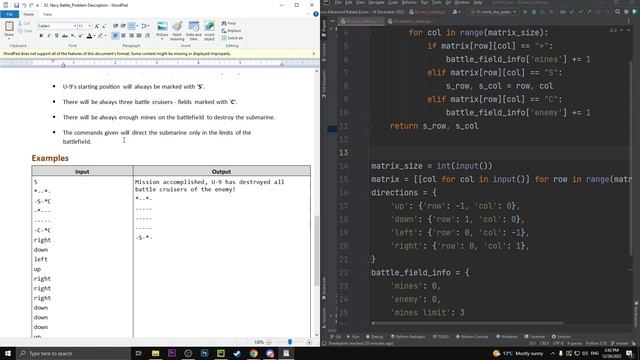This screenshot has height=360, width=640.
Task: Open the File tab in WordPad
Action: (x=9, y=14)
